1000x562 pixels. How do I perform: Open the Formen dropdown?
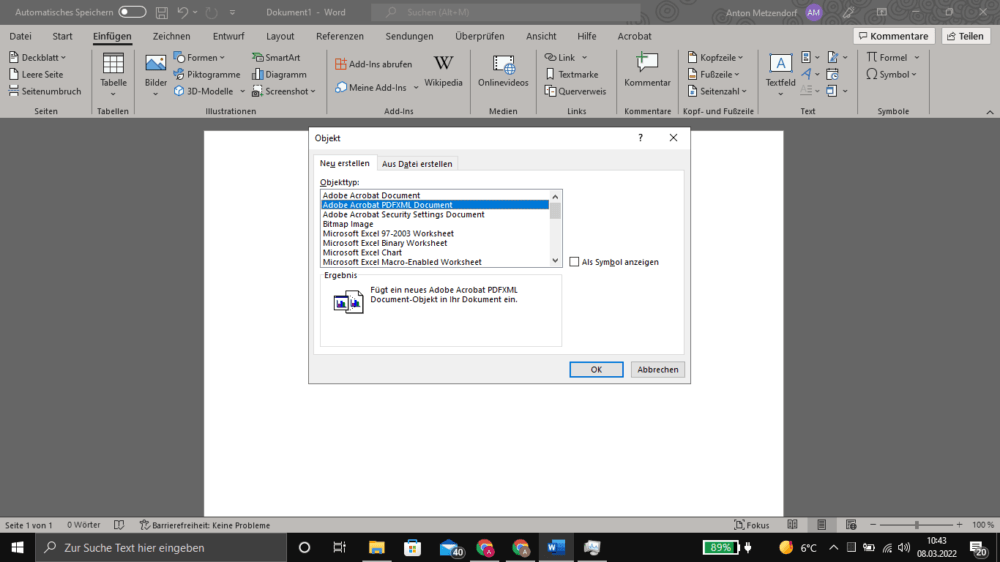(222, 58)
